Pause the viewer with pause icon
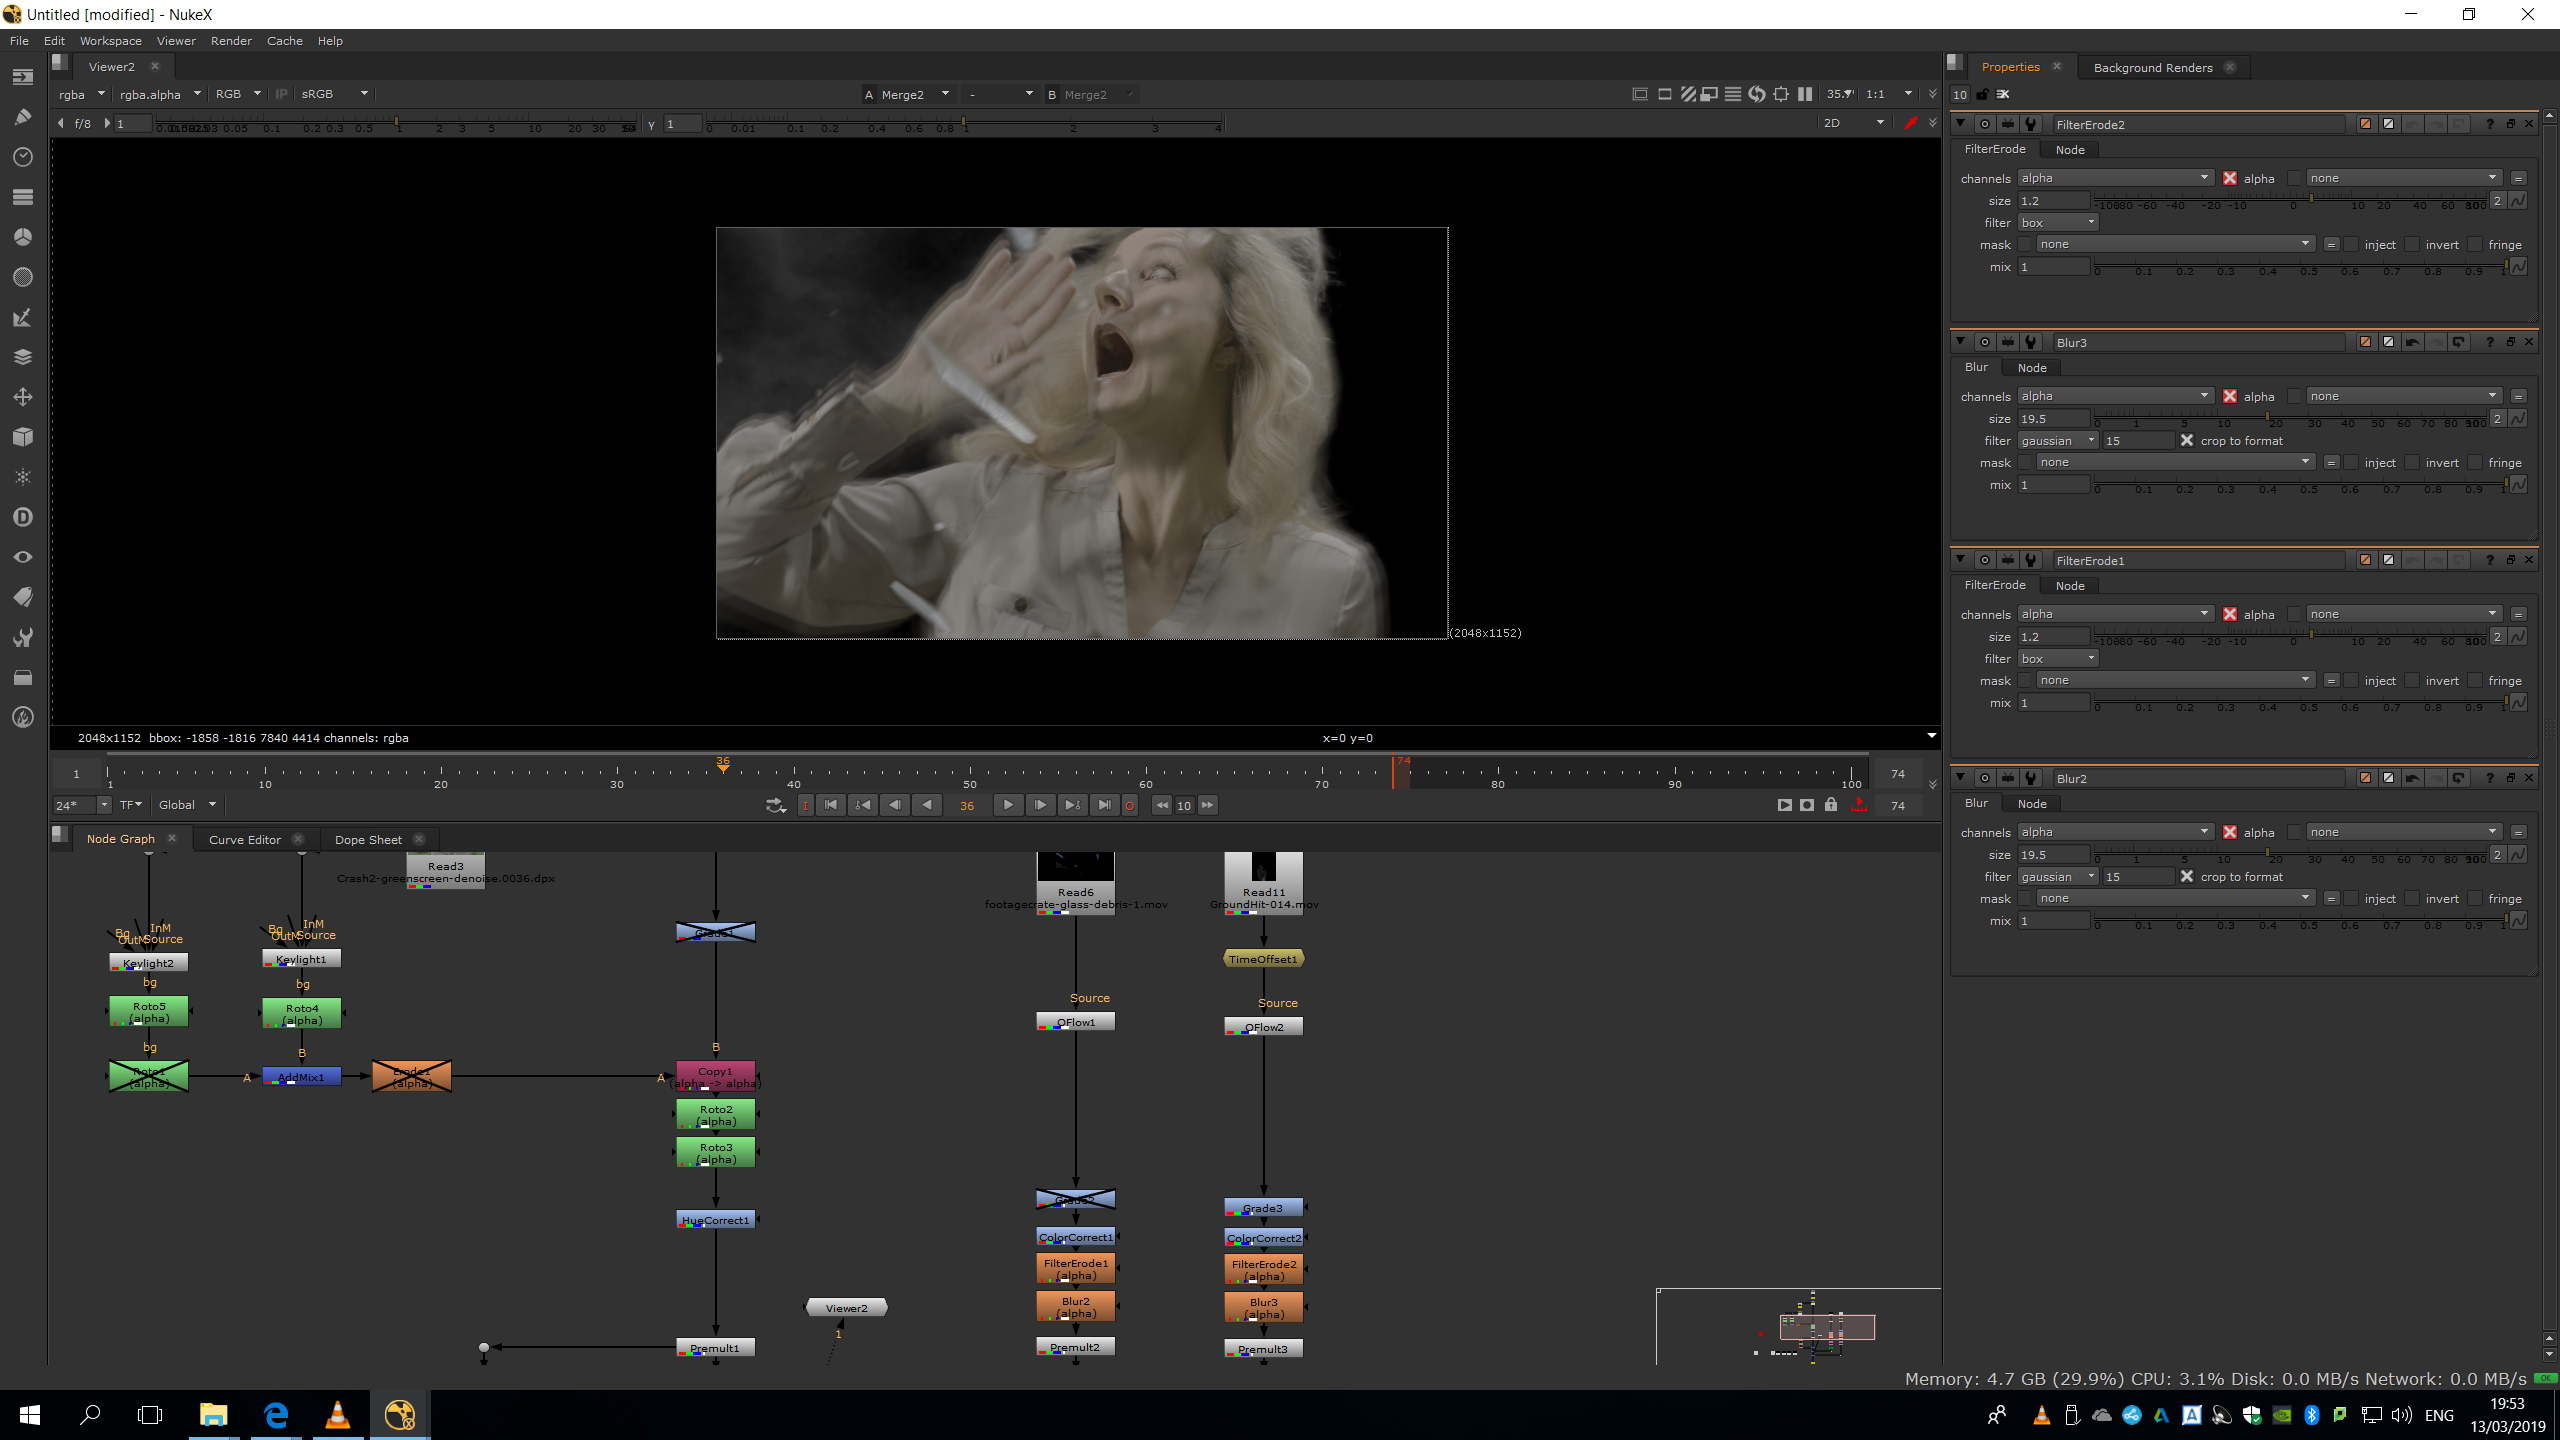Viewport: 2560px width, 1440px height. click(x=1804, y=94)
